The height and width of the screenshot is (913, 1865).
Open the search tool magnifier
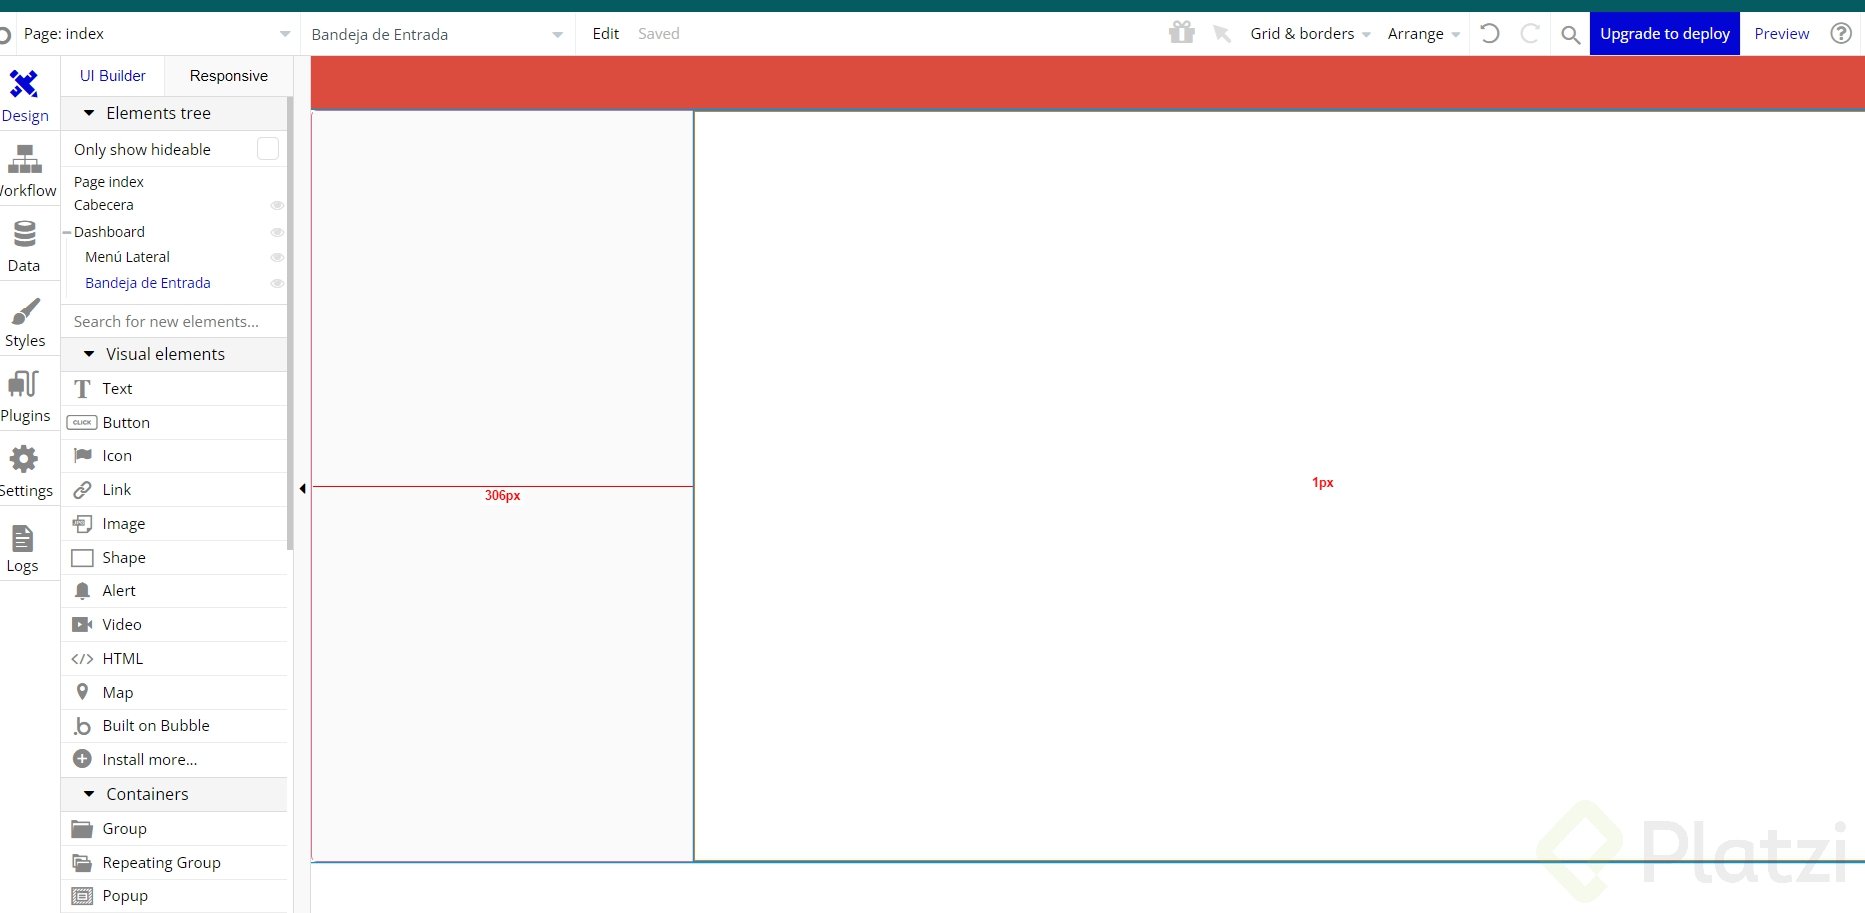[x=1570, y=35]
